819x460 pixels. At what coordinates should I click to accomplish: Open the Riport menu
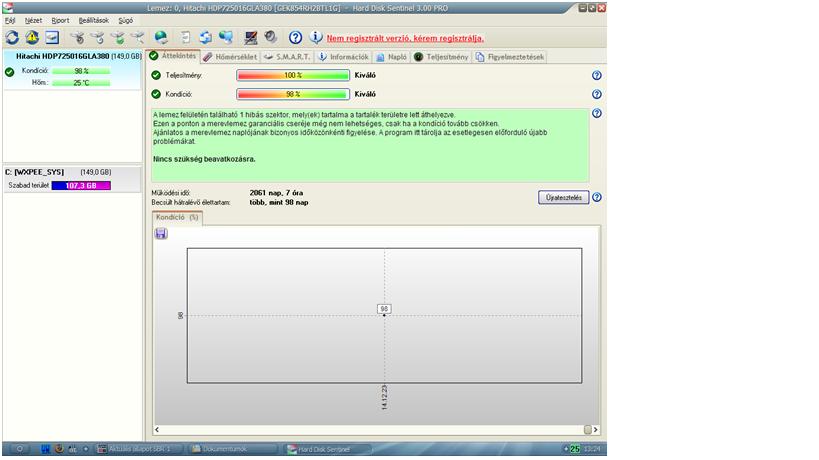point(60,20)
